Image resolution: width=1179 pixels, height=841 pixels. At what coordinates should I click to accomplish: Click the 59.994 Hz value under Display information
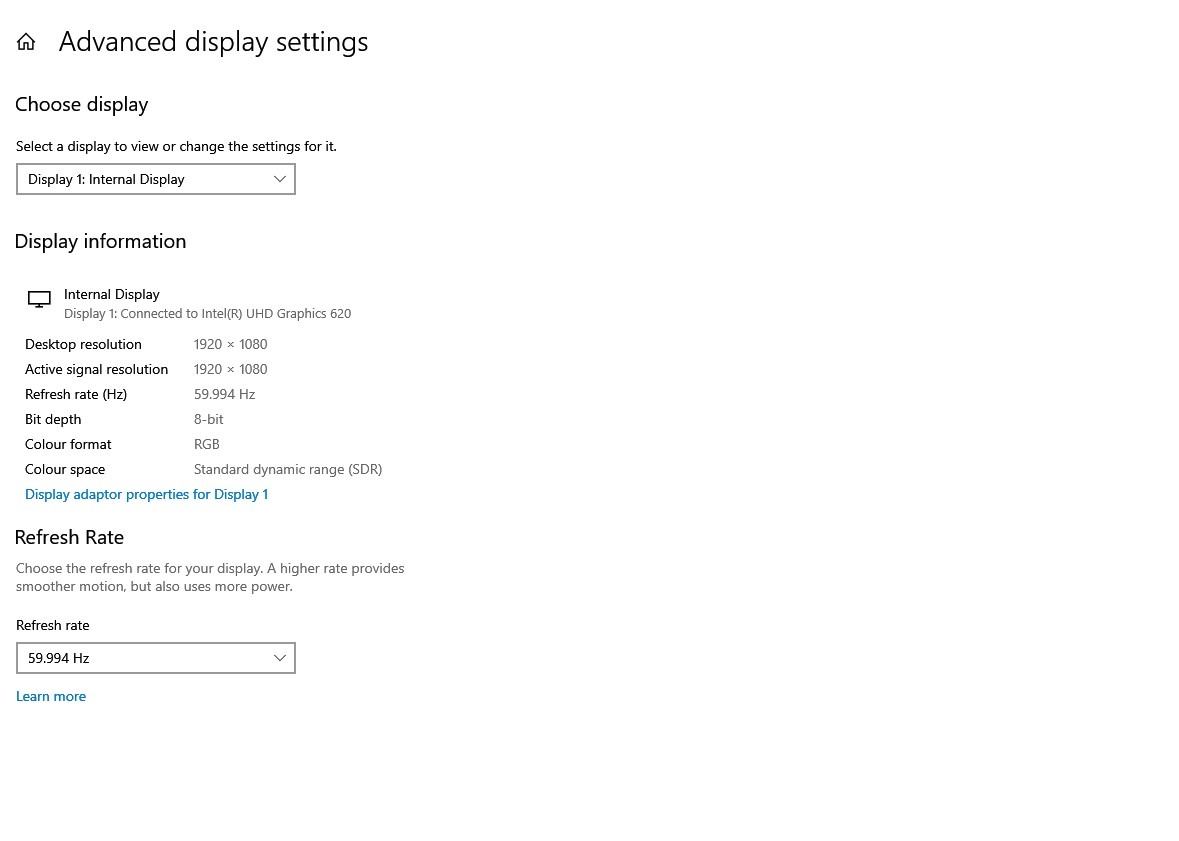[224, 394]
